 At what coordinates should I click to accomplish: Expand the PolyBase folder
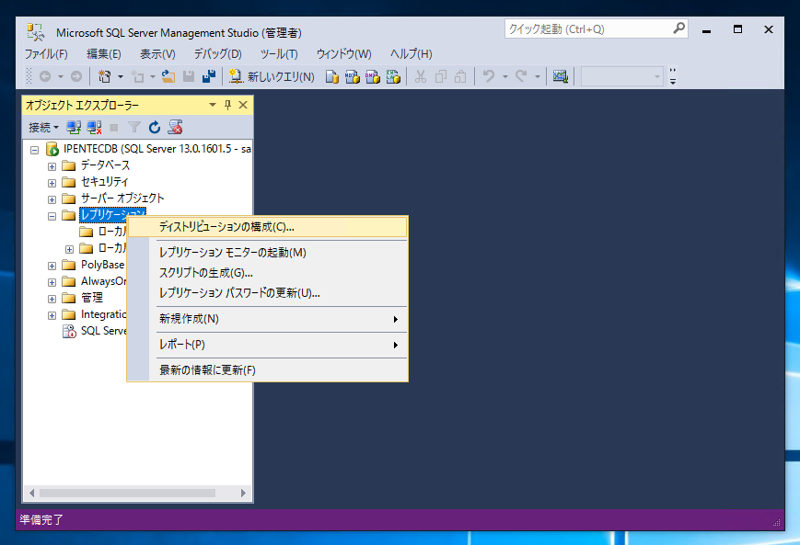tap(52, 266)
